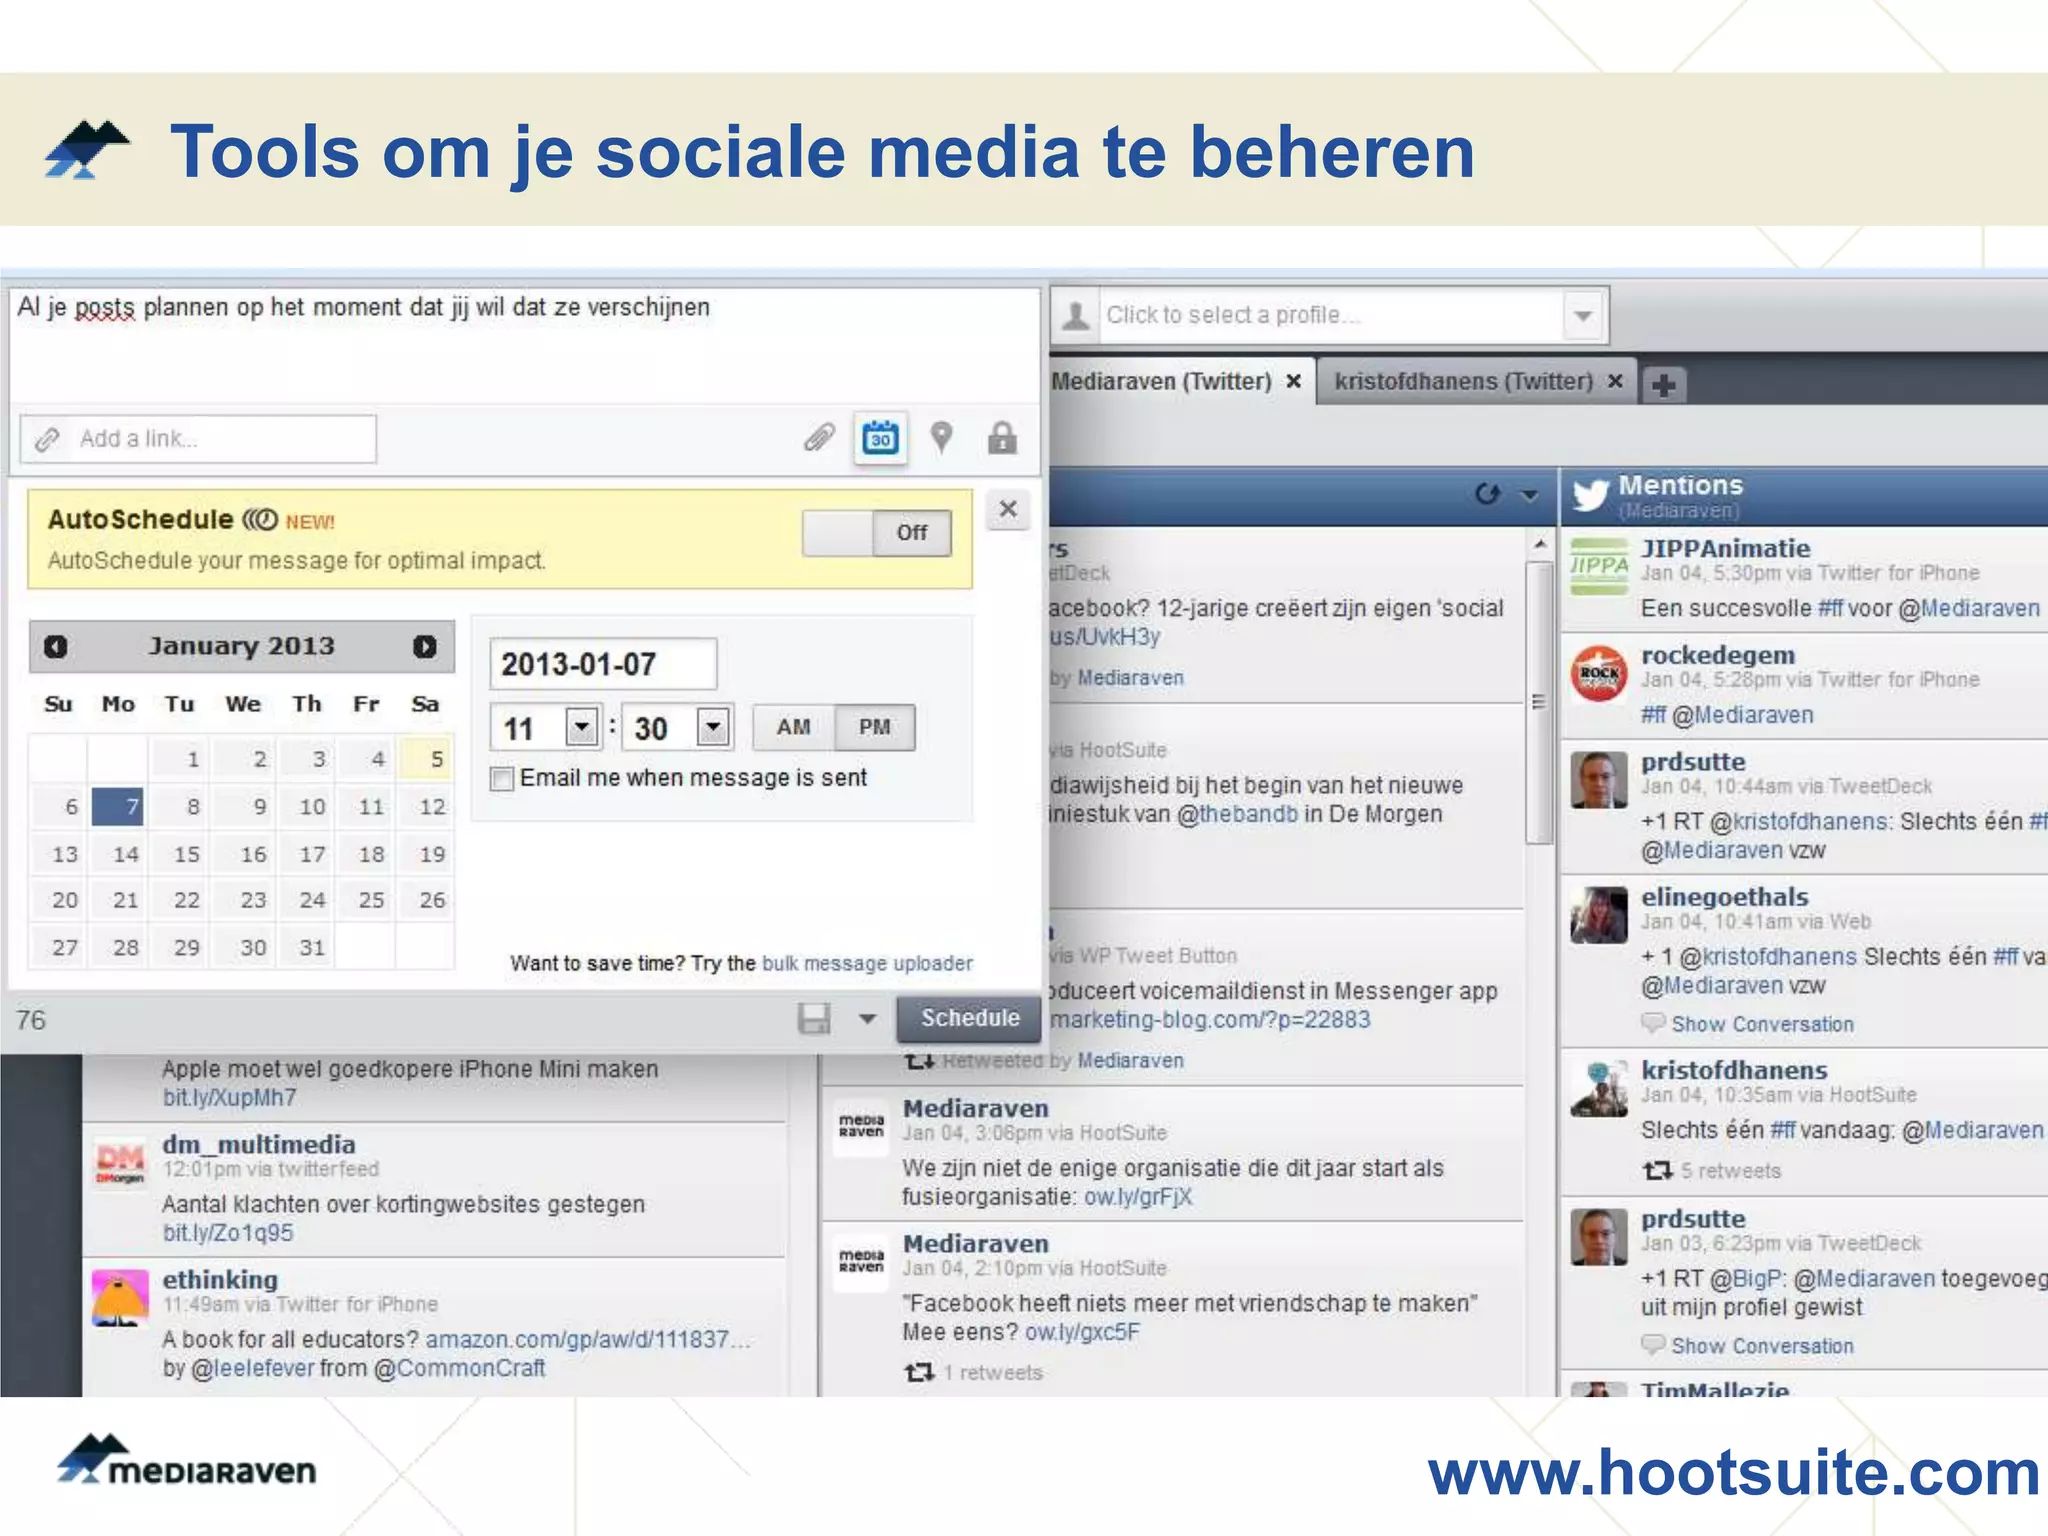Click the profile person icon

[x=1076, y=315]
